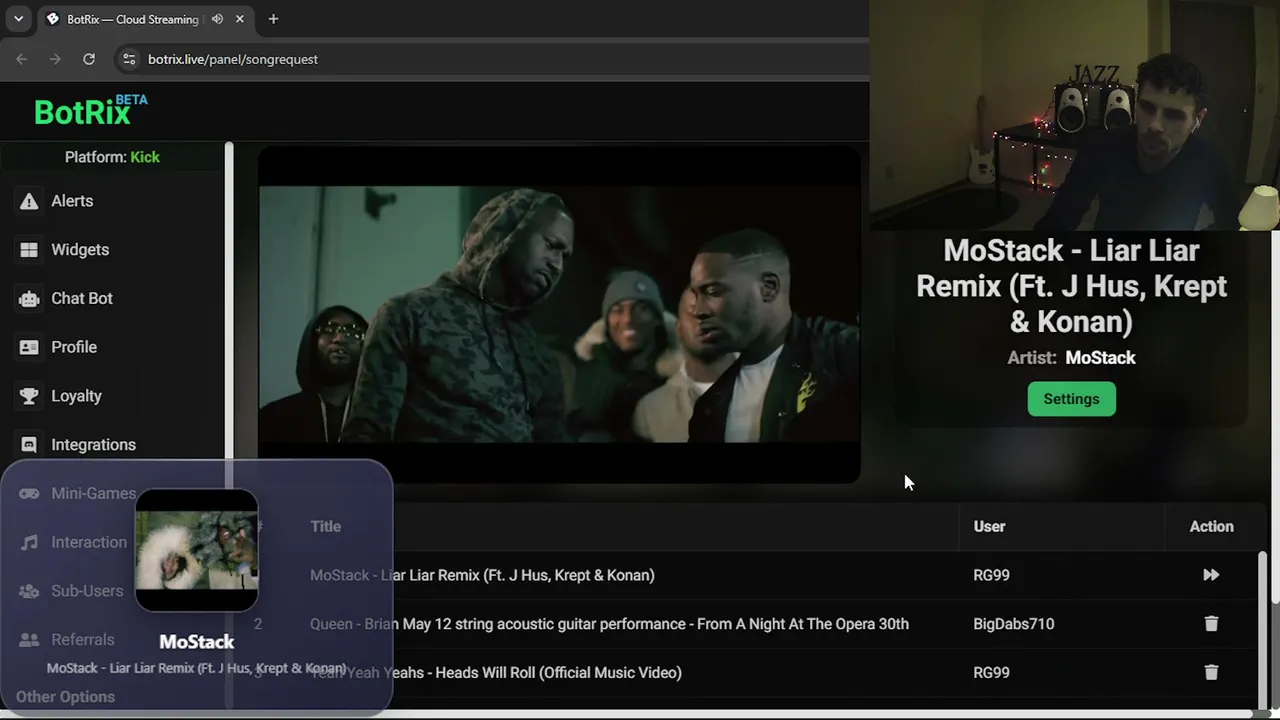This screenshot has width=1280, height=720.
Task: Select the Queen - Brian May row title
Action: click(x=609, y=624)
